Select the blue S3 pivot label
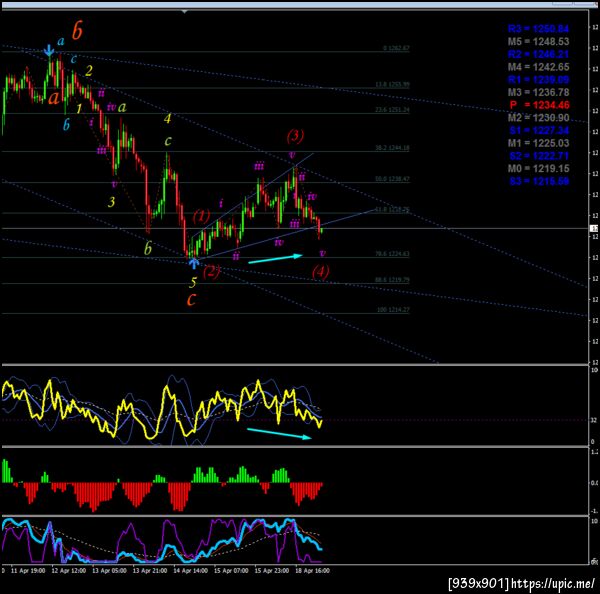This screenshot has height=594, width=600. [x=539, y=181]
